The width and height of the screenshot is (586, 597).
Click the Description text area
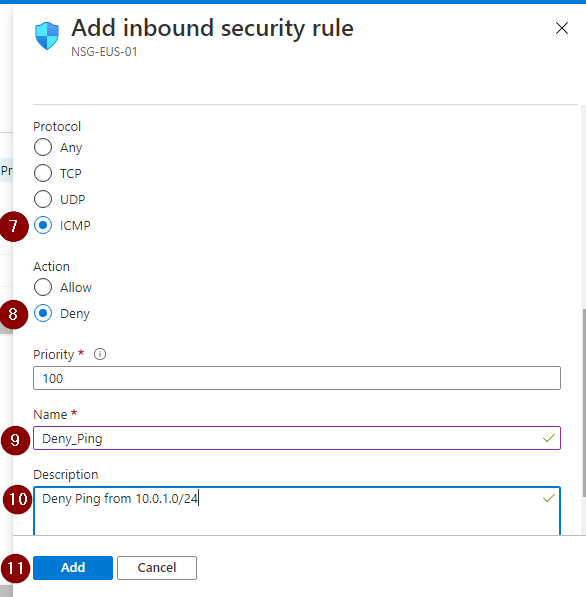click(x=297, y=511)
